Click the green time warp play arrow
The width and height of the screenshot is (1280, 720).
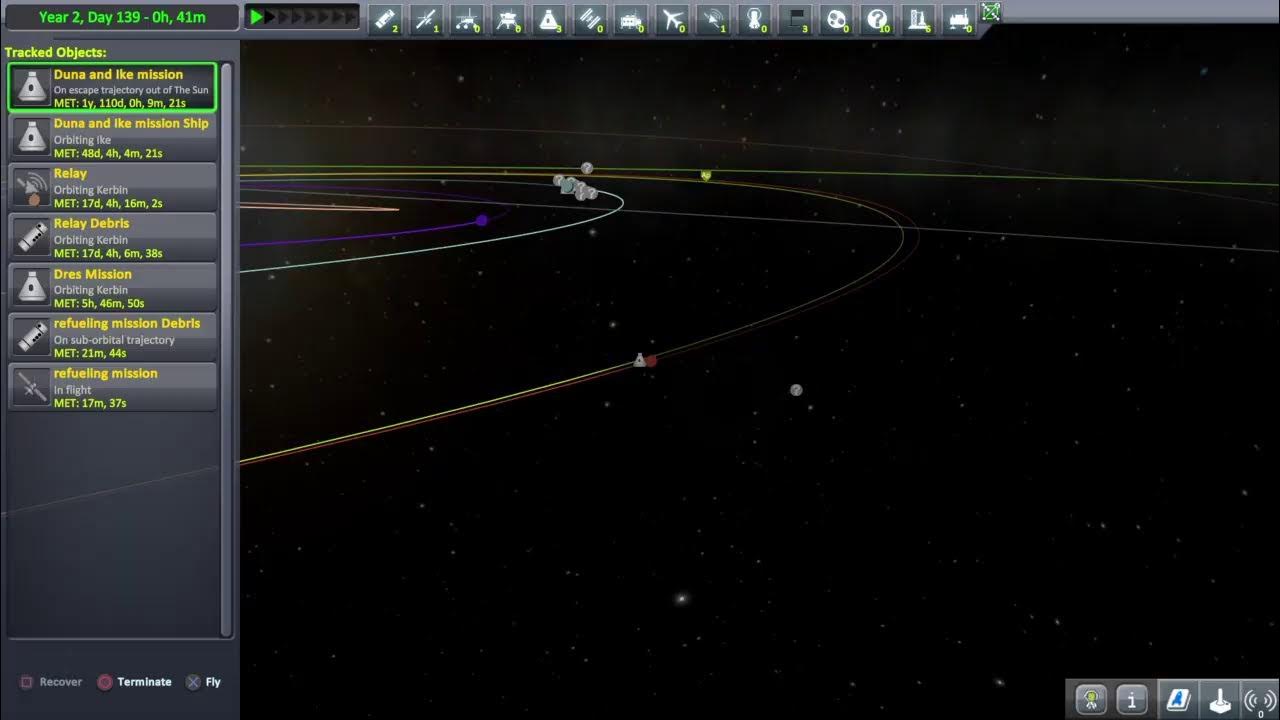257,17
